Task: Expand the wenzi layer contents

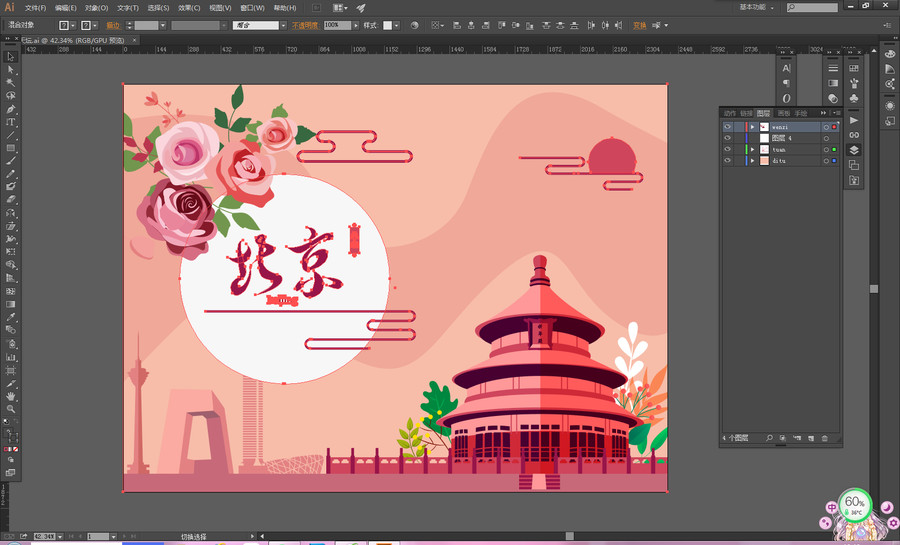Action: (752, 127)
